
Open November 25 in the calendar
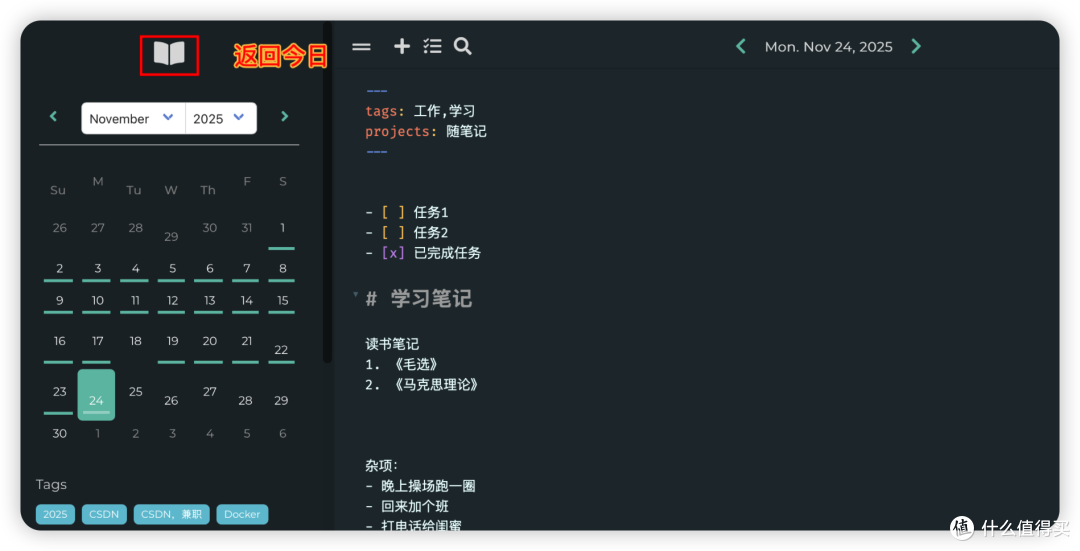136,392
